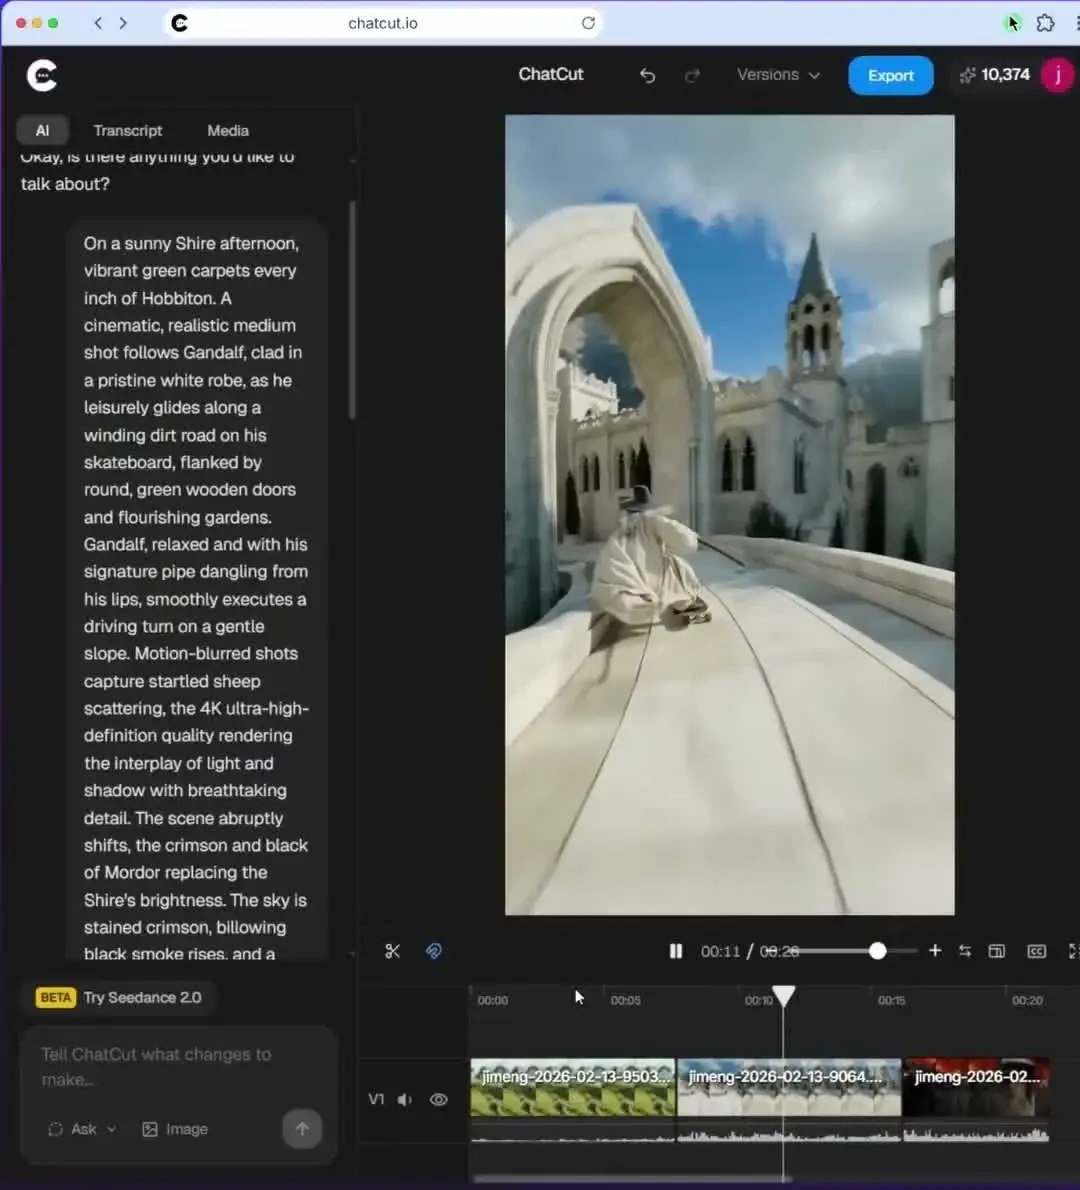Click the plus zoom-in icon
1080x1190 pixels.
(935, 950)
